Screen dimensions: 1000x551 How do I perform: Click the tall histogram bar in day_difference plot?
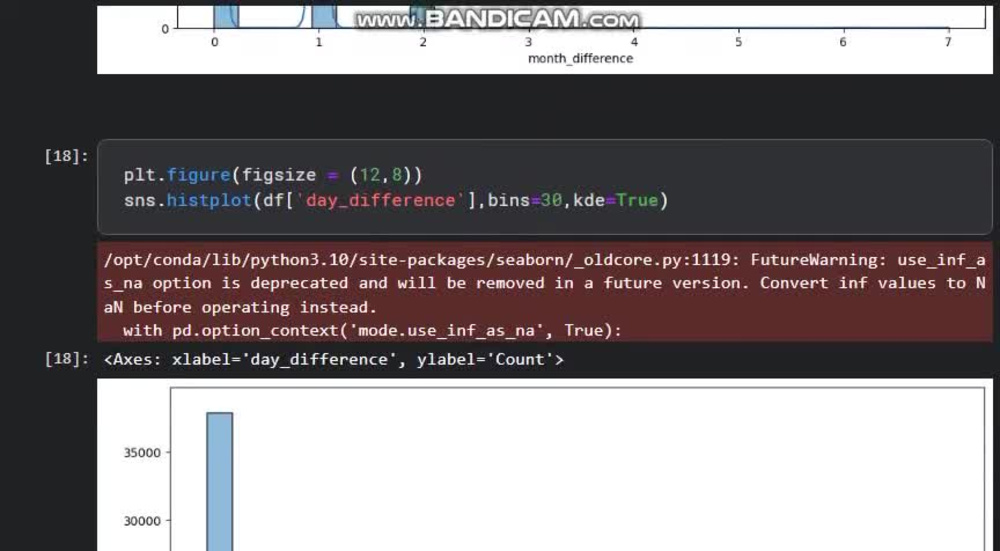pyautogui.click(x=219, y=481)
